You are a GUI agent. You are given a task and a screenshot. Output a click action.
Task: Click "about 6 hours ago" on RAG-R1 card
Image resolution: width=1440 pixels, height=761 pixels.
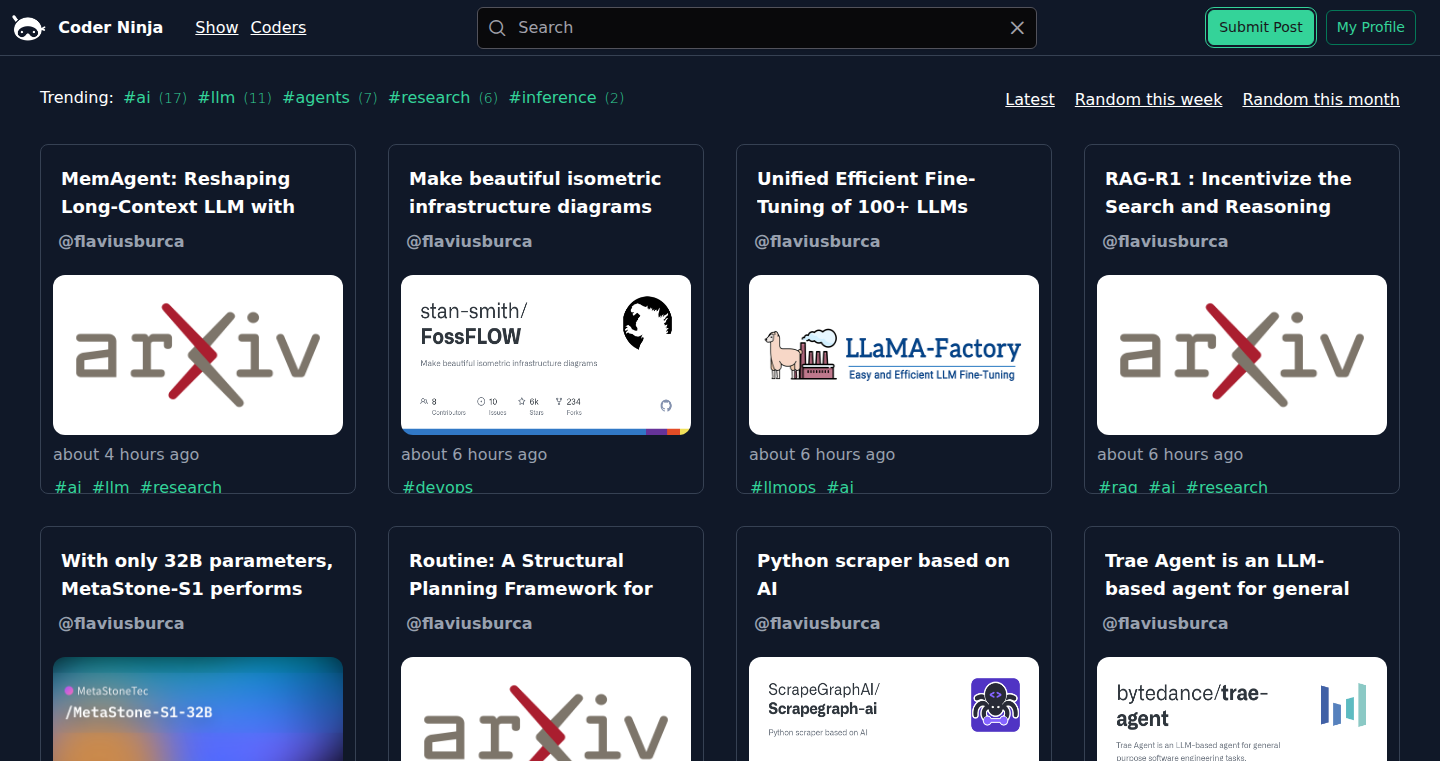pyautogui.click(x=1170, y=454)
